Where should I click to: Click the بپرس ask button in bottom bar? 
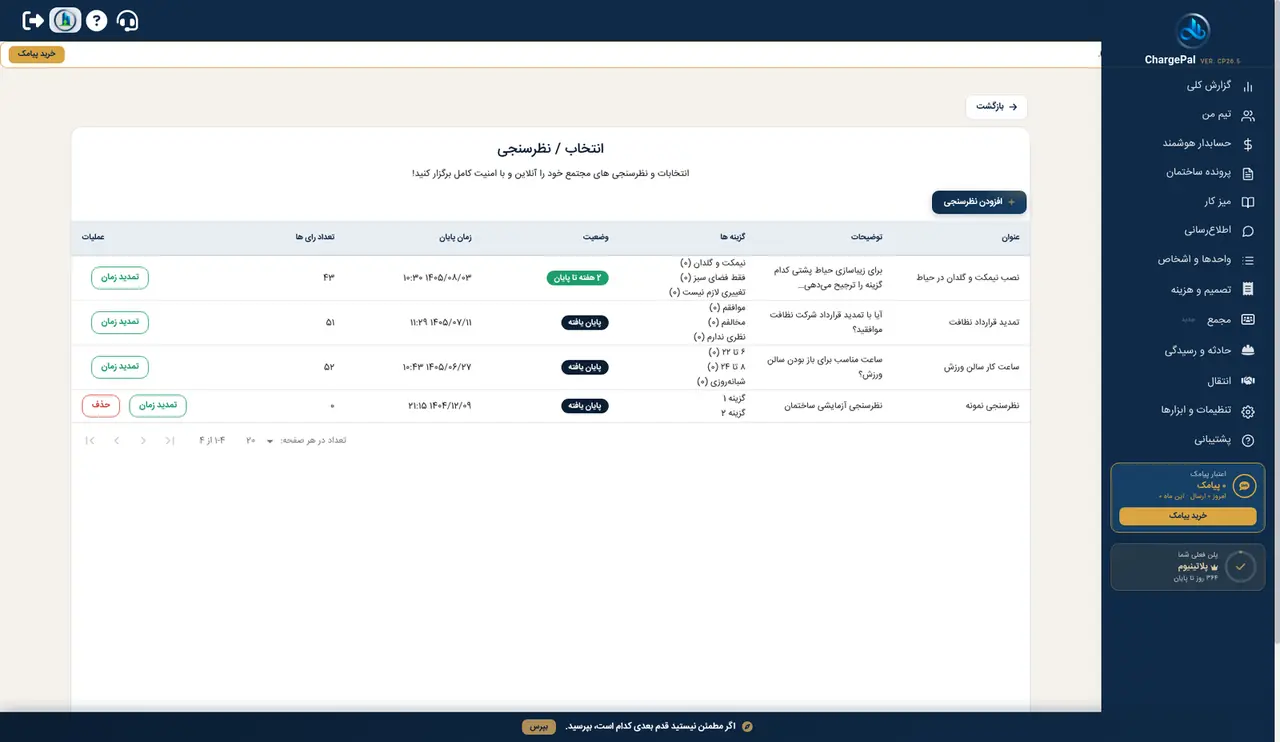pyautogui.click(x=539, y=726)
